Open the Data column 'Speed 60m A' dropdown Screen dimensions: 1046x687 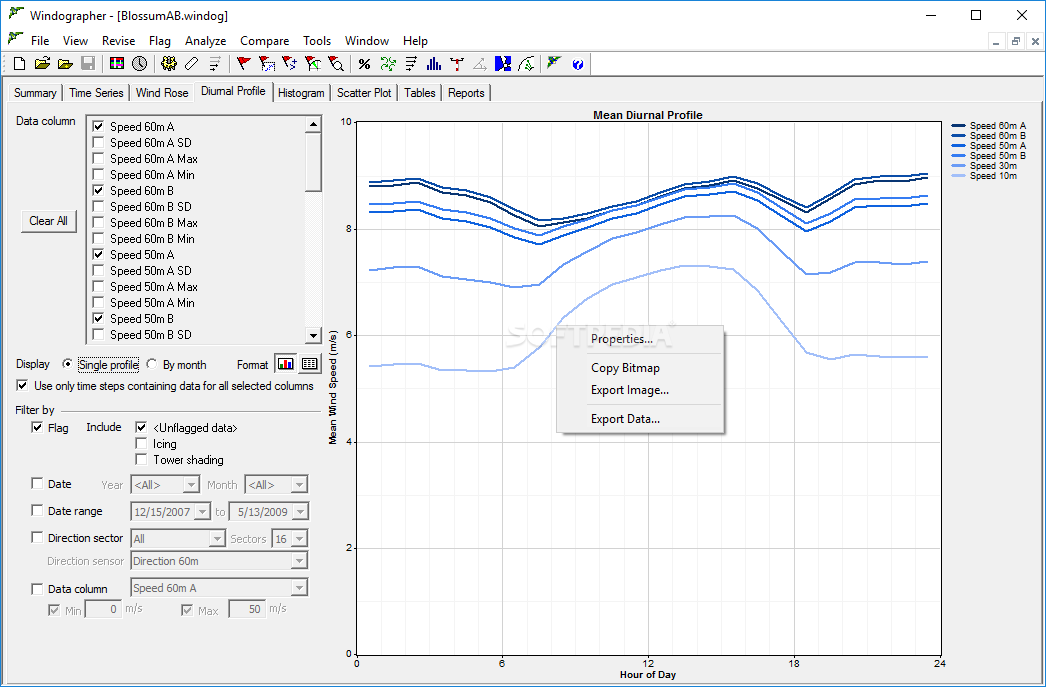pos(300,588)
